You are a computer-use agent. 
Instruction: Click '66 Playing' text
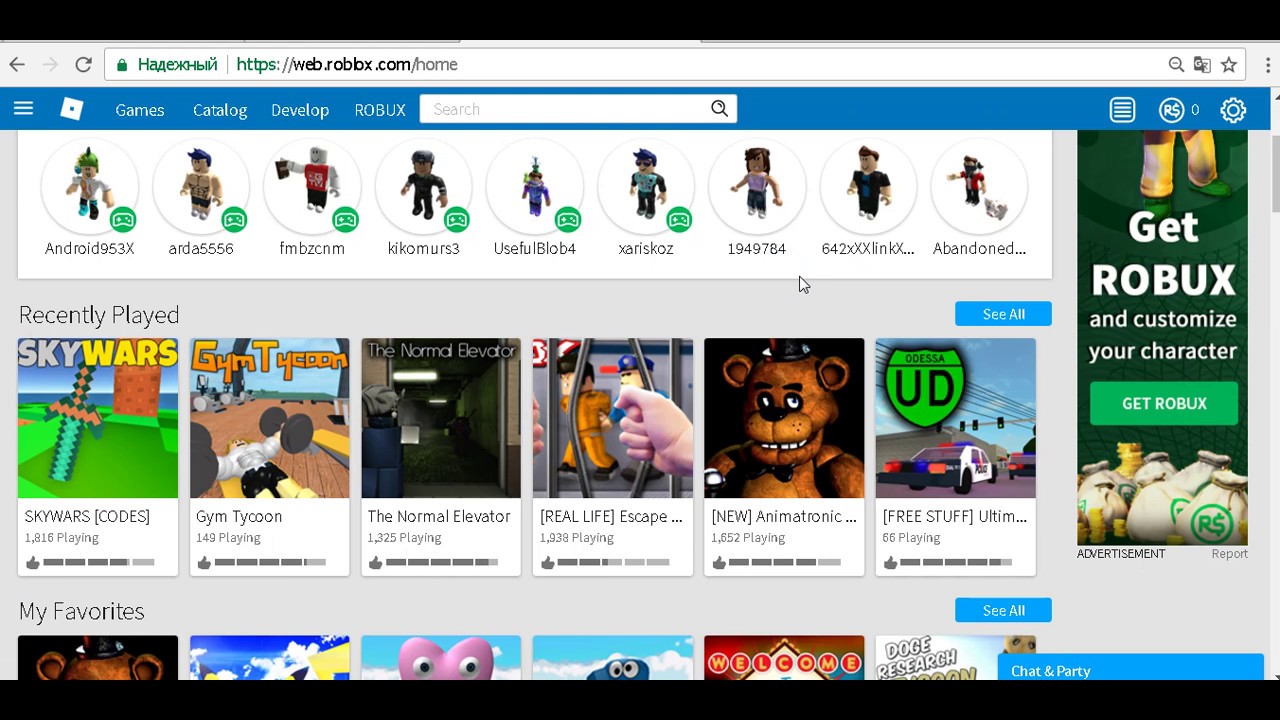click(x=911, y=538)
